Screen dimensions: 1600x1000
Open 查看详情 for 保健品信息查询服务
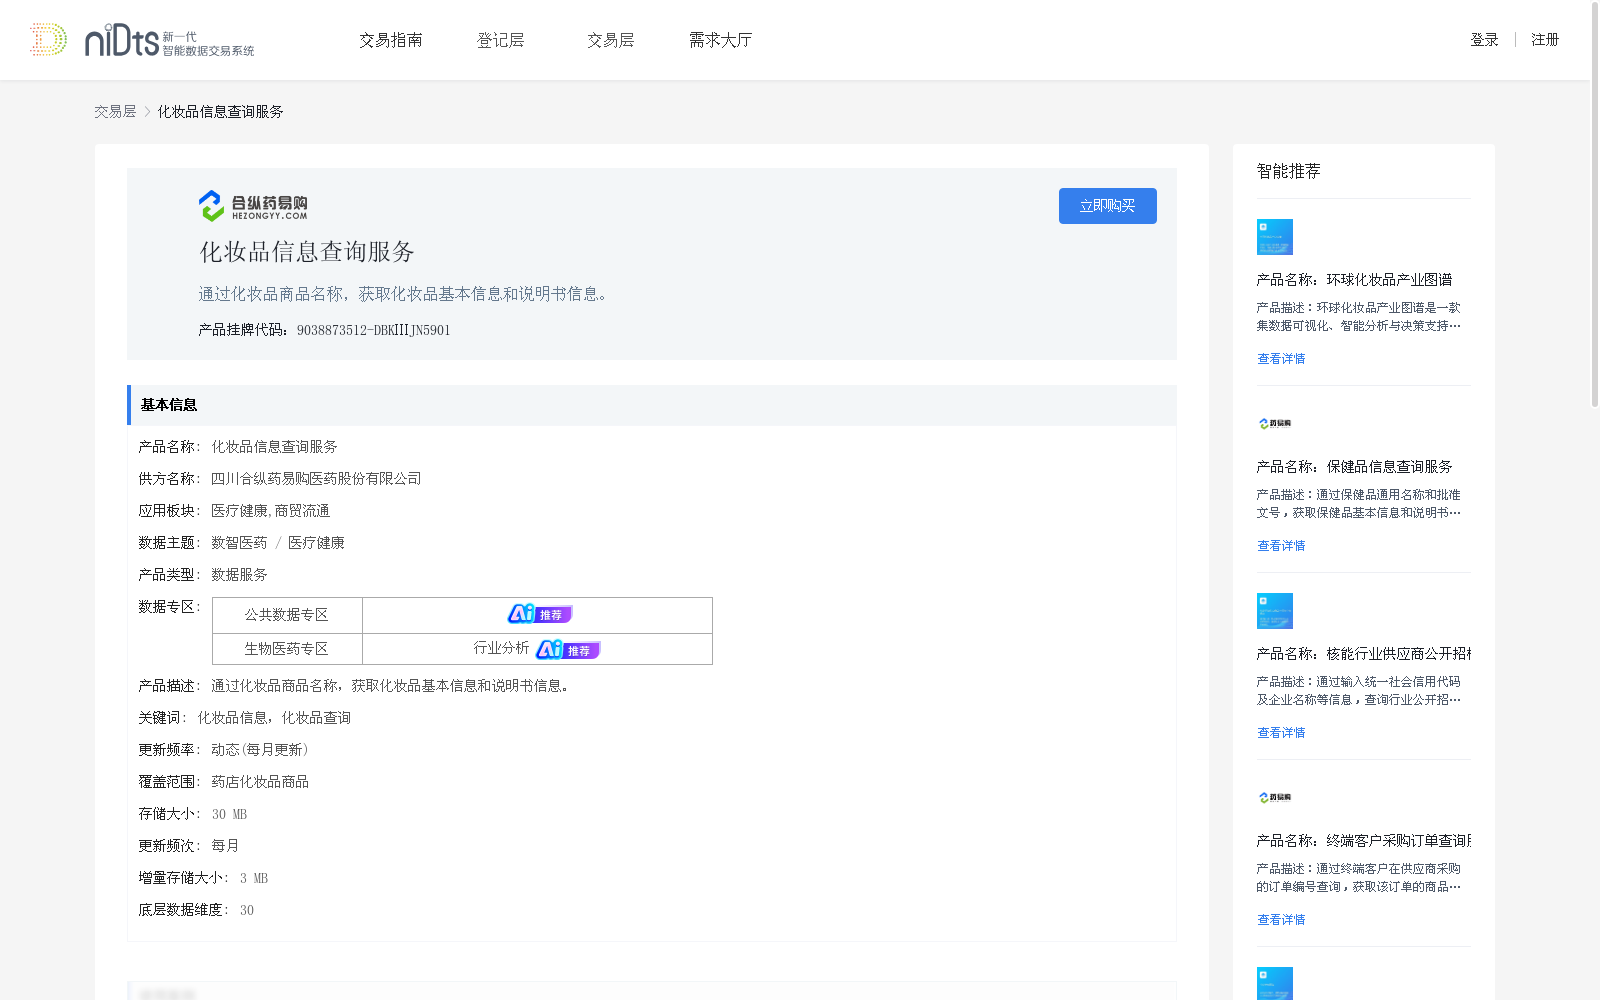click(x=1281, y=546)
